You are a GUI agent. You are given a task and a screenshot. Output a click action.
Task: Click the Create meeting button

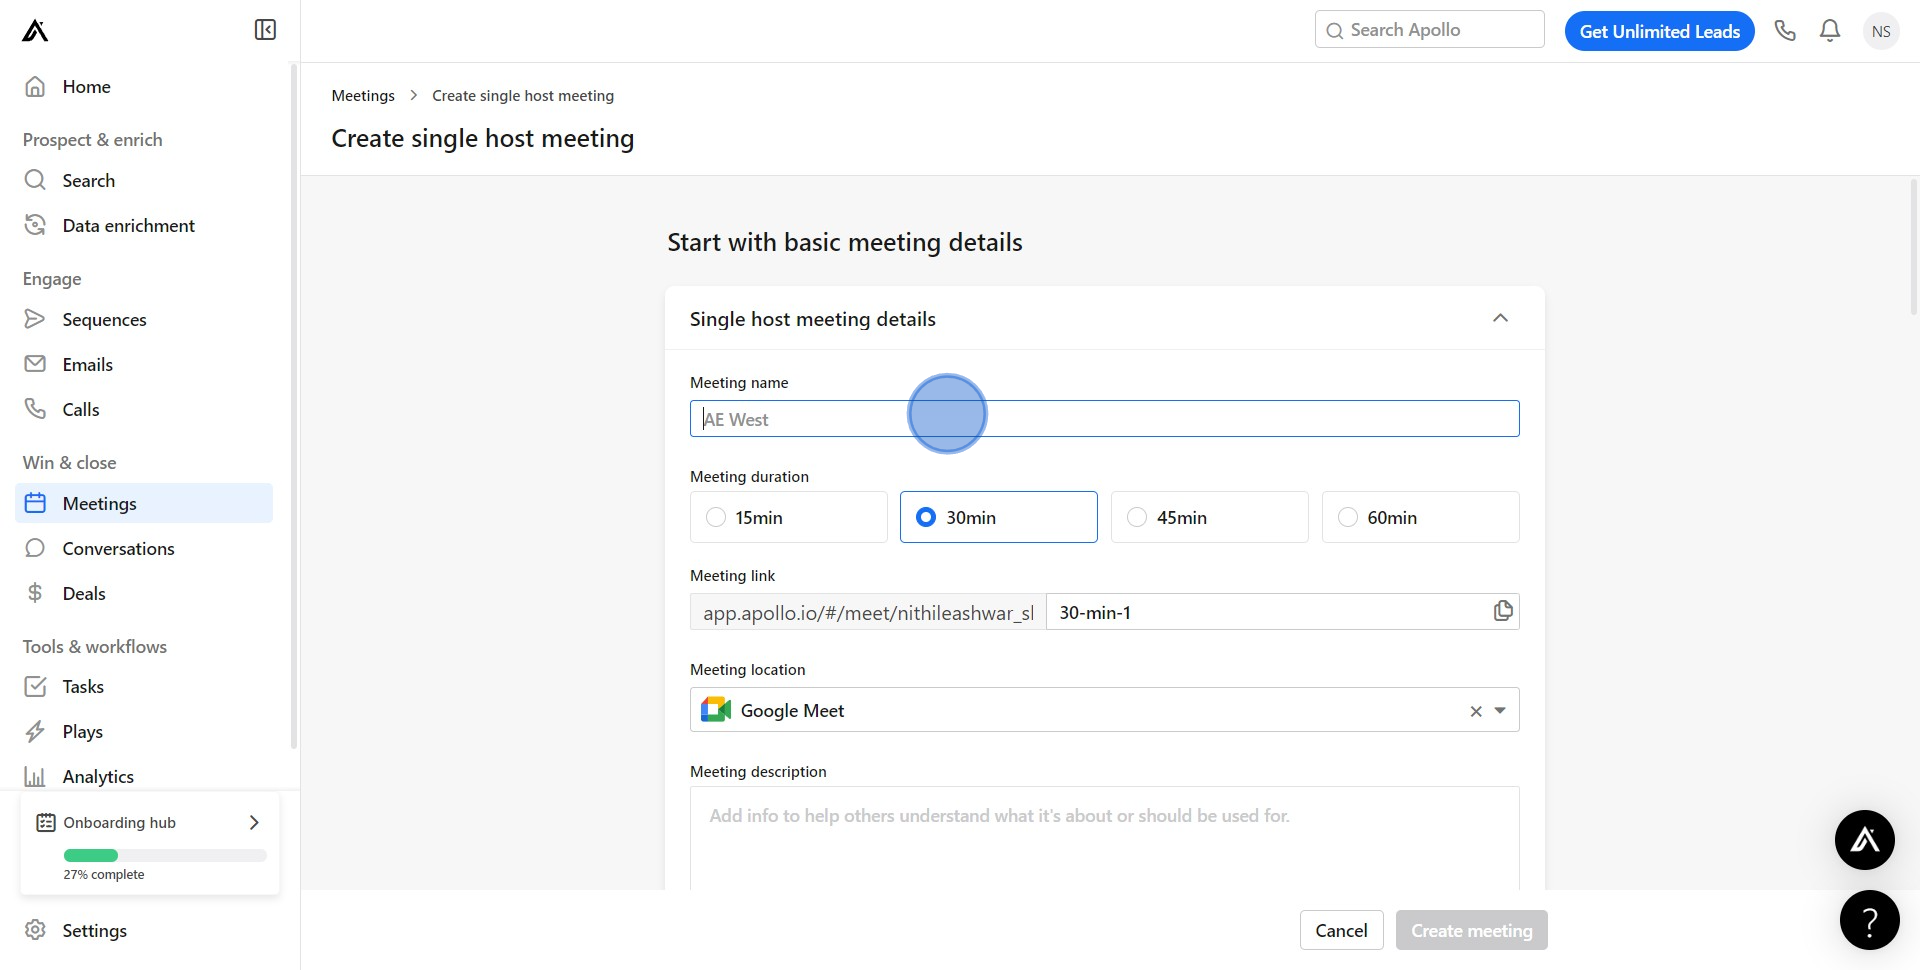(1471, 930)
